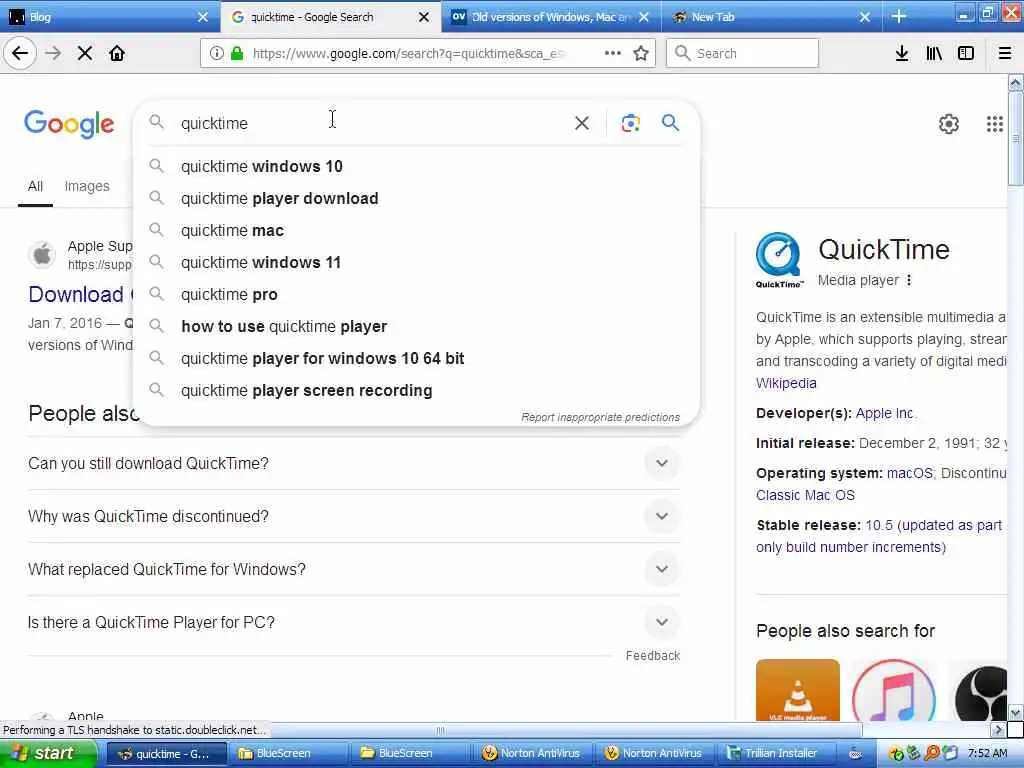Click the Feedback link below questions
1024x768 pixels.
click(x=652, y=656)
